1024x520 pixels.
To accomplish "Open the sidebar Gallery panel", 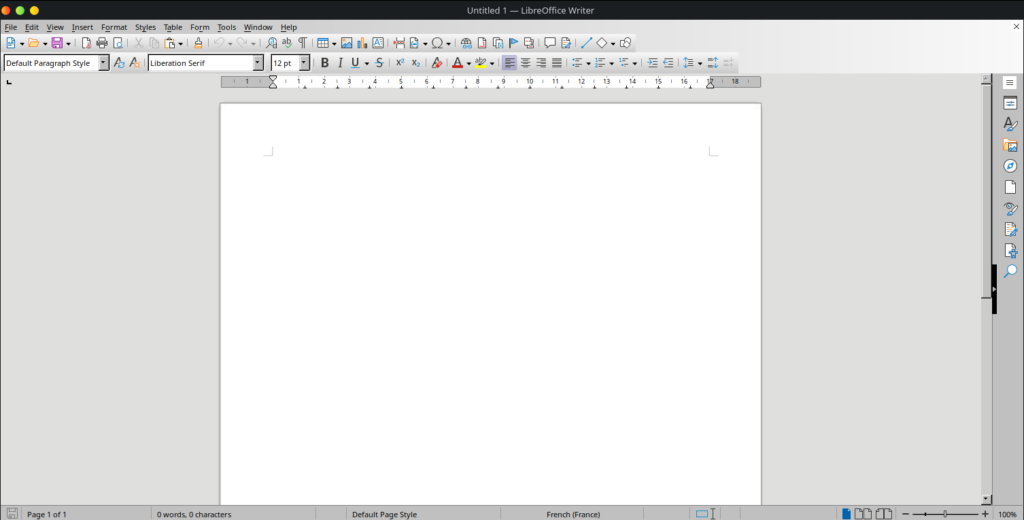I will coord(1010,145).
